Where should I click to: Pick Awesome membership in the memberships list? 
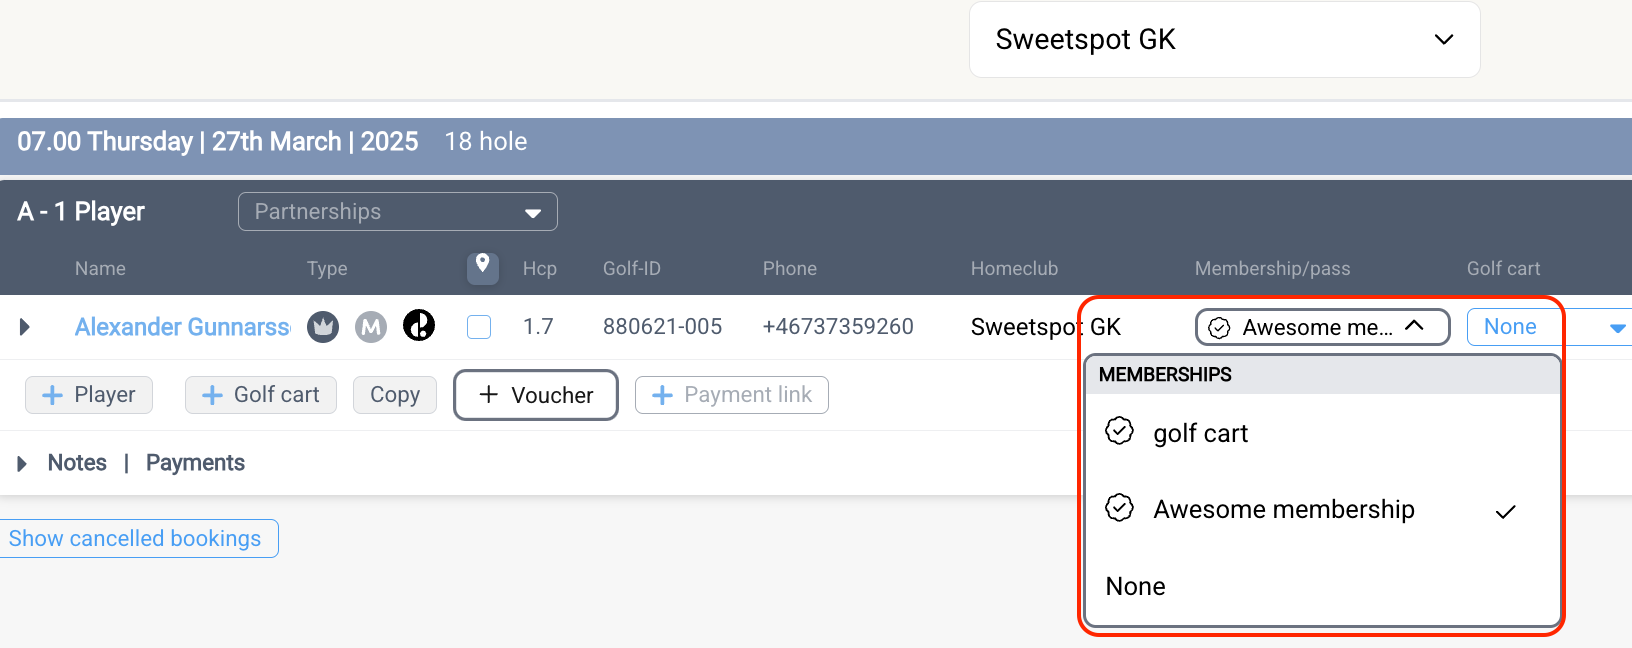click(x=1284, y=510)
